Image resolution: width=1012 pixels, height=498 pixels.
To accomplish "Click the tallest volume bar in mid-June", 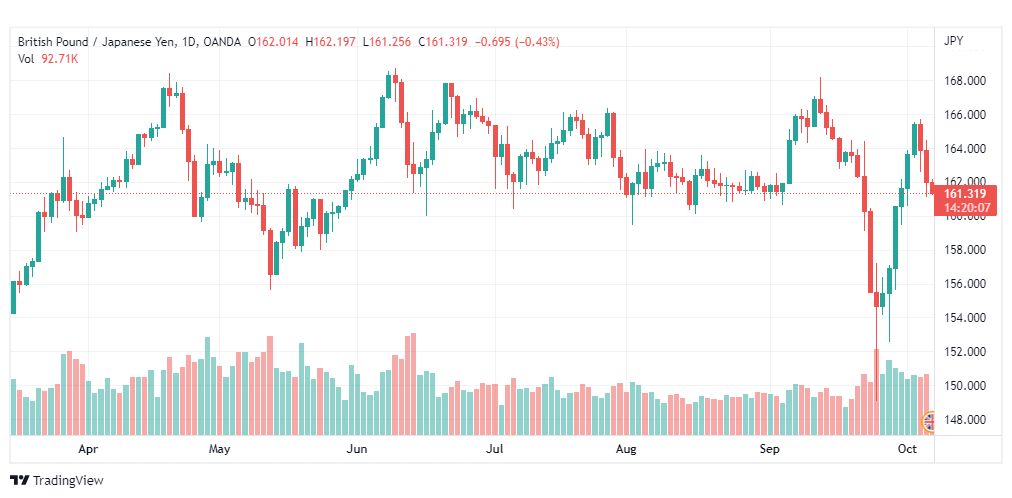I will 413,384.
